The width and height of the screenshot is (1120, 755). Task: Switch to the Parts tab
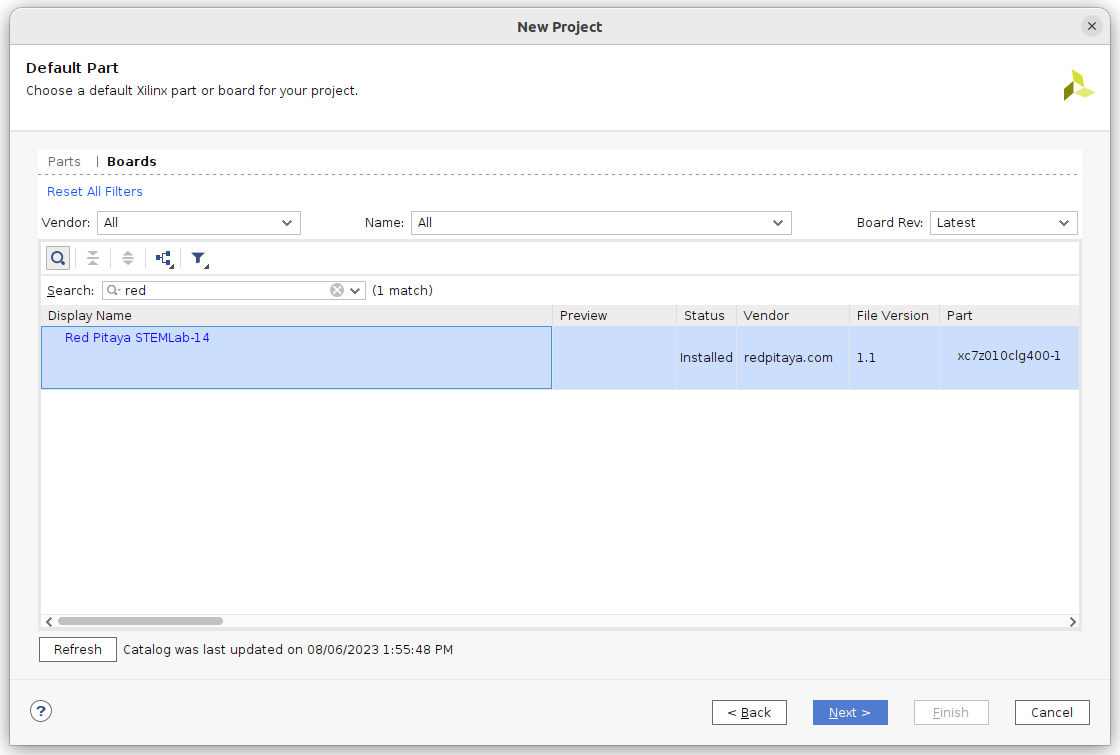[x=64, y=161]
